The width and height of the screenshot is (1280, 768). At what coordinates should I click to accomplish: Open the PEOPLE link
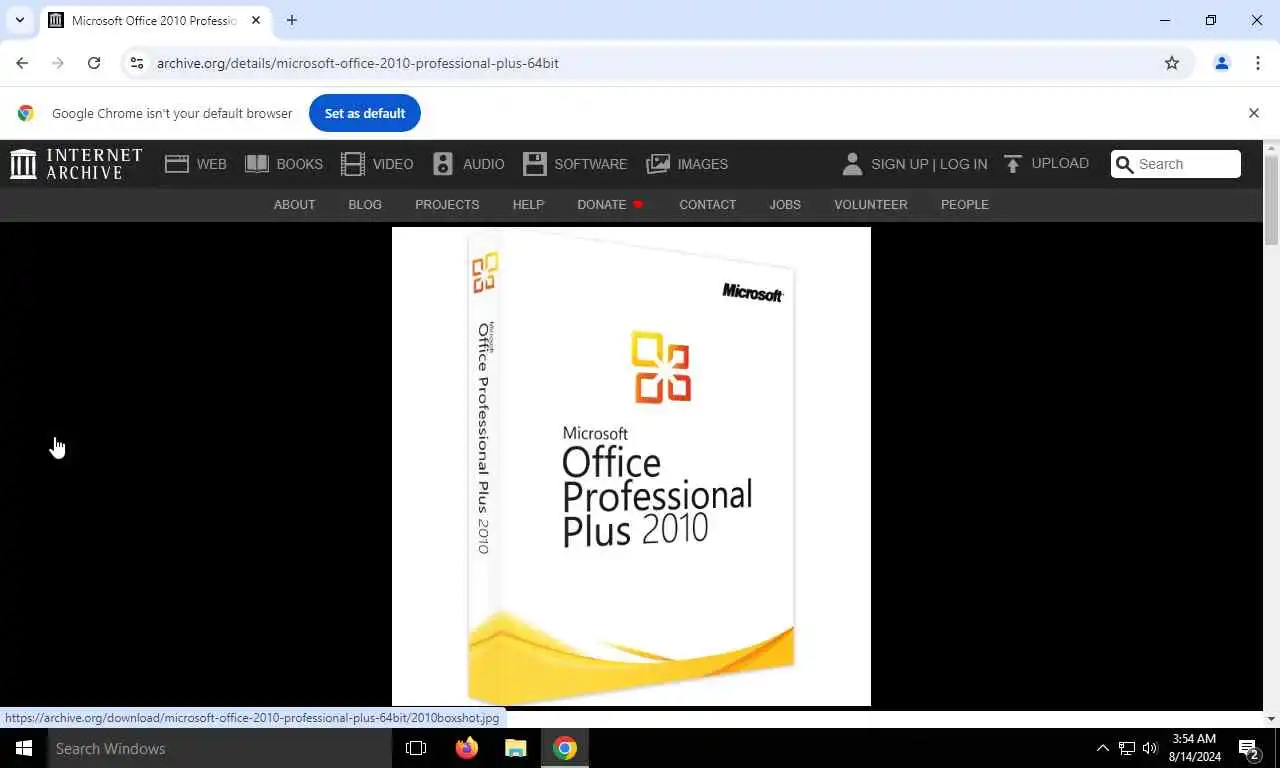(964, 204)
